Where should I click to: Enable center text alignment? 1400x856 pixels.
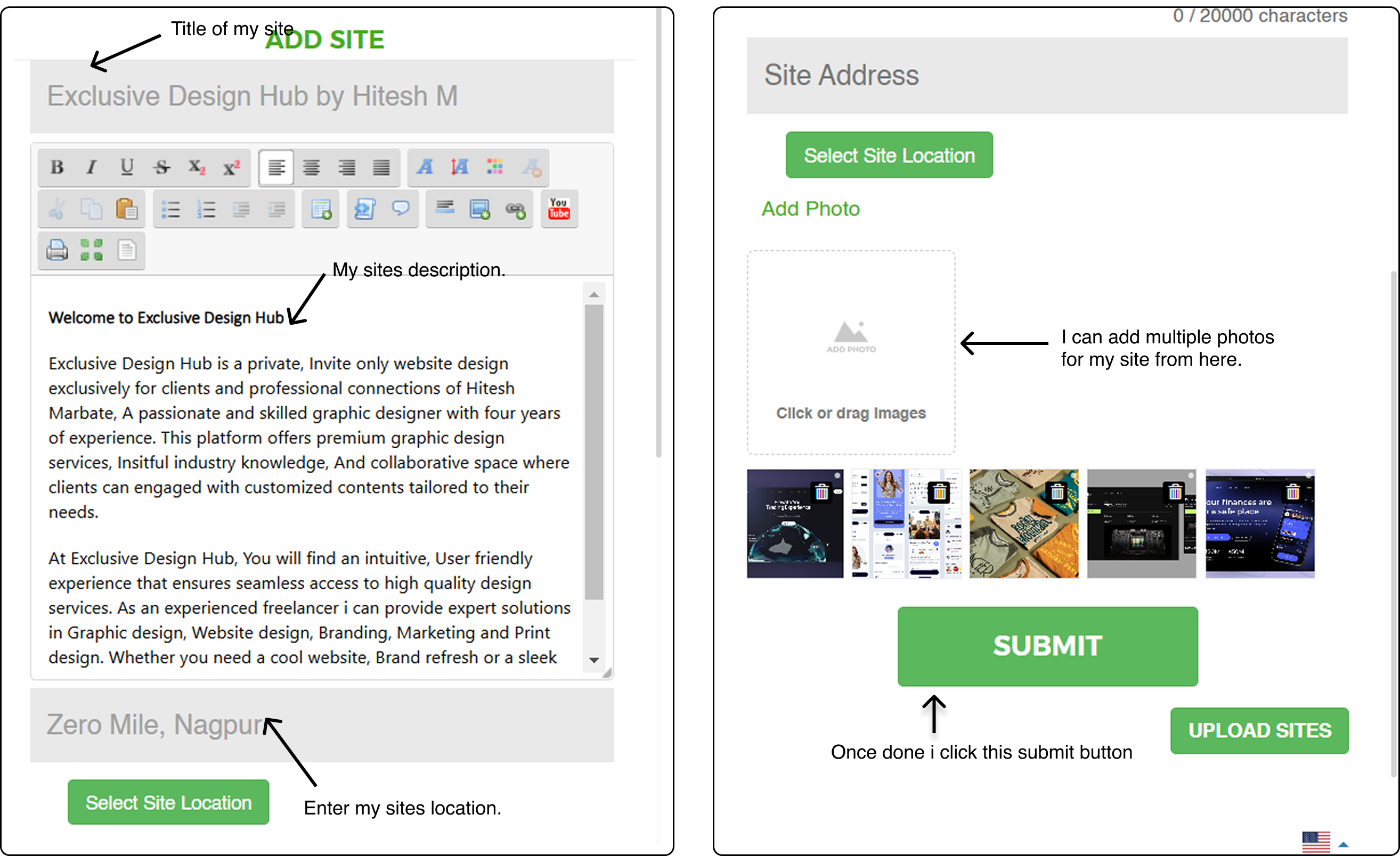[311, 168]
